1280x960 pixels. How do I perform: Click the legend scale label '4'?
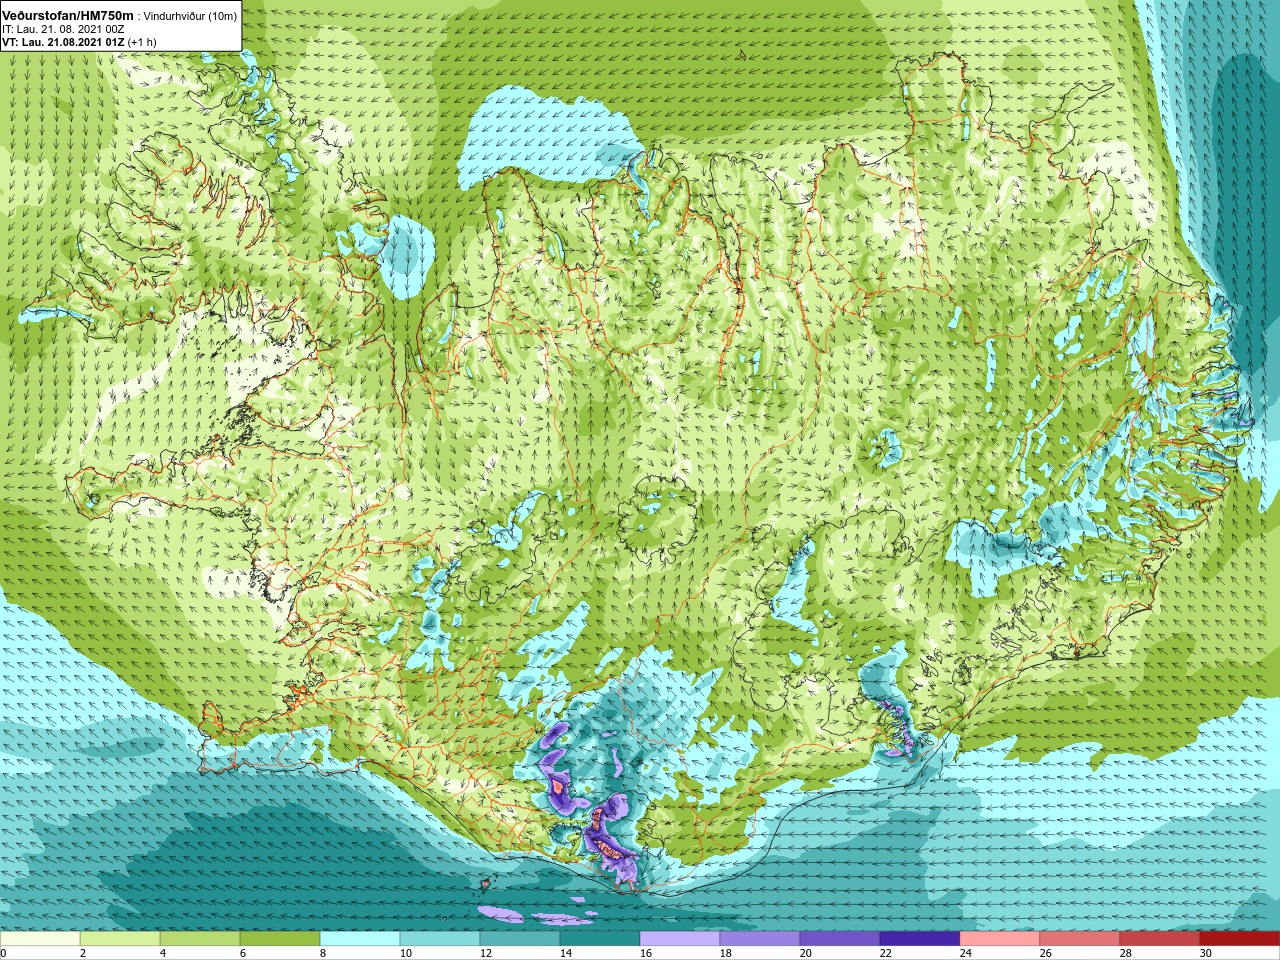tap(164, 953)
